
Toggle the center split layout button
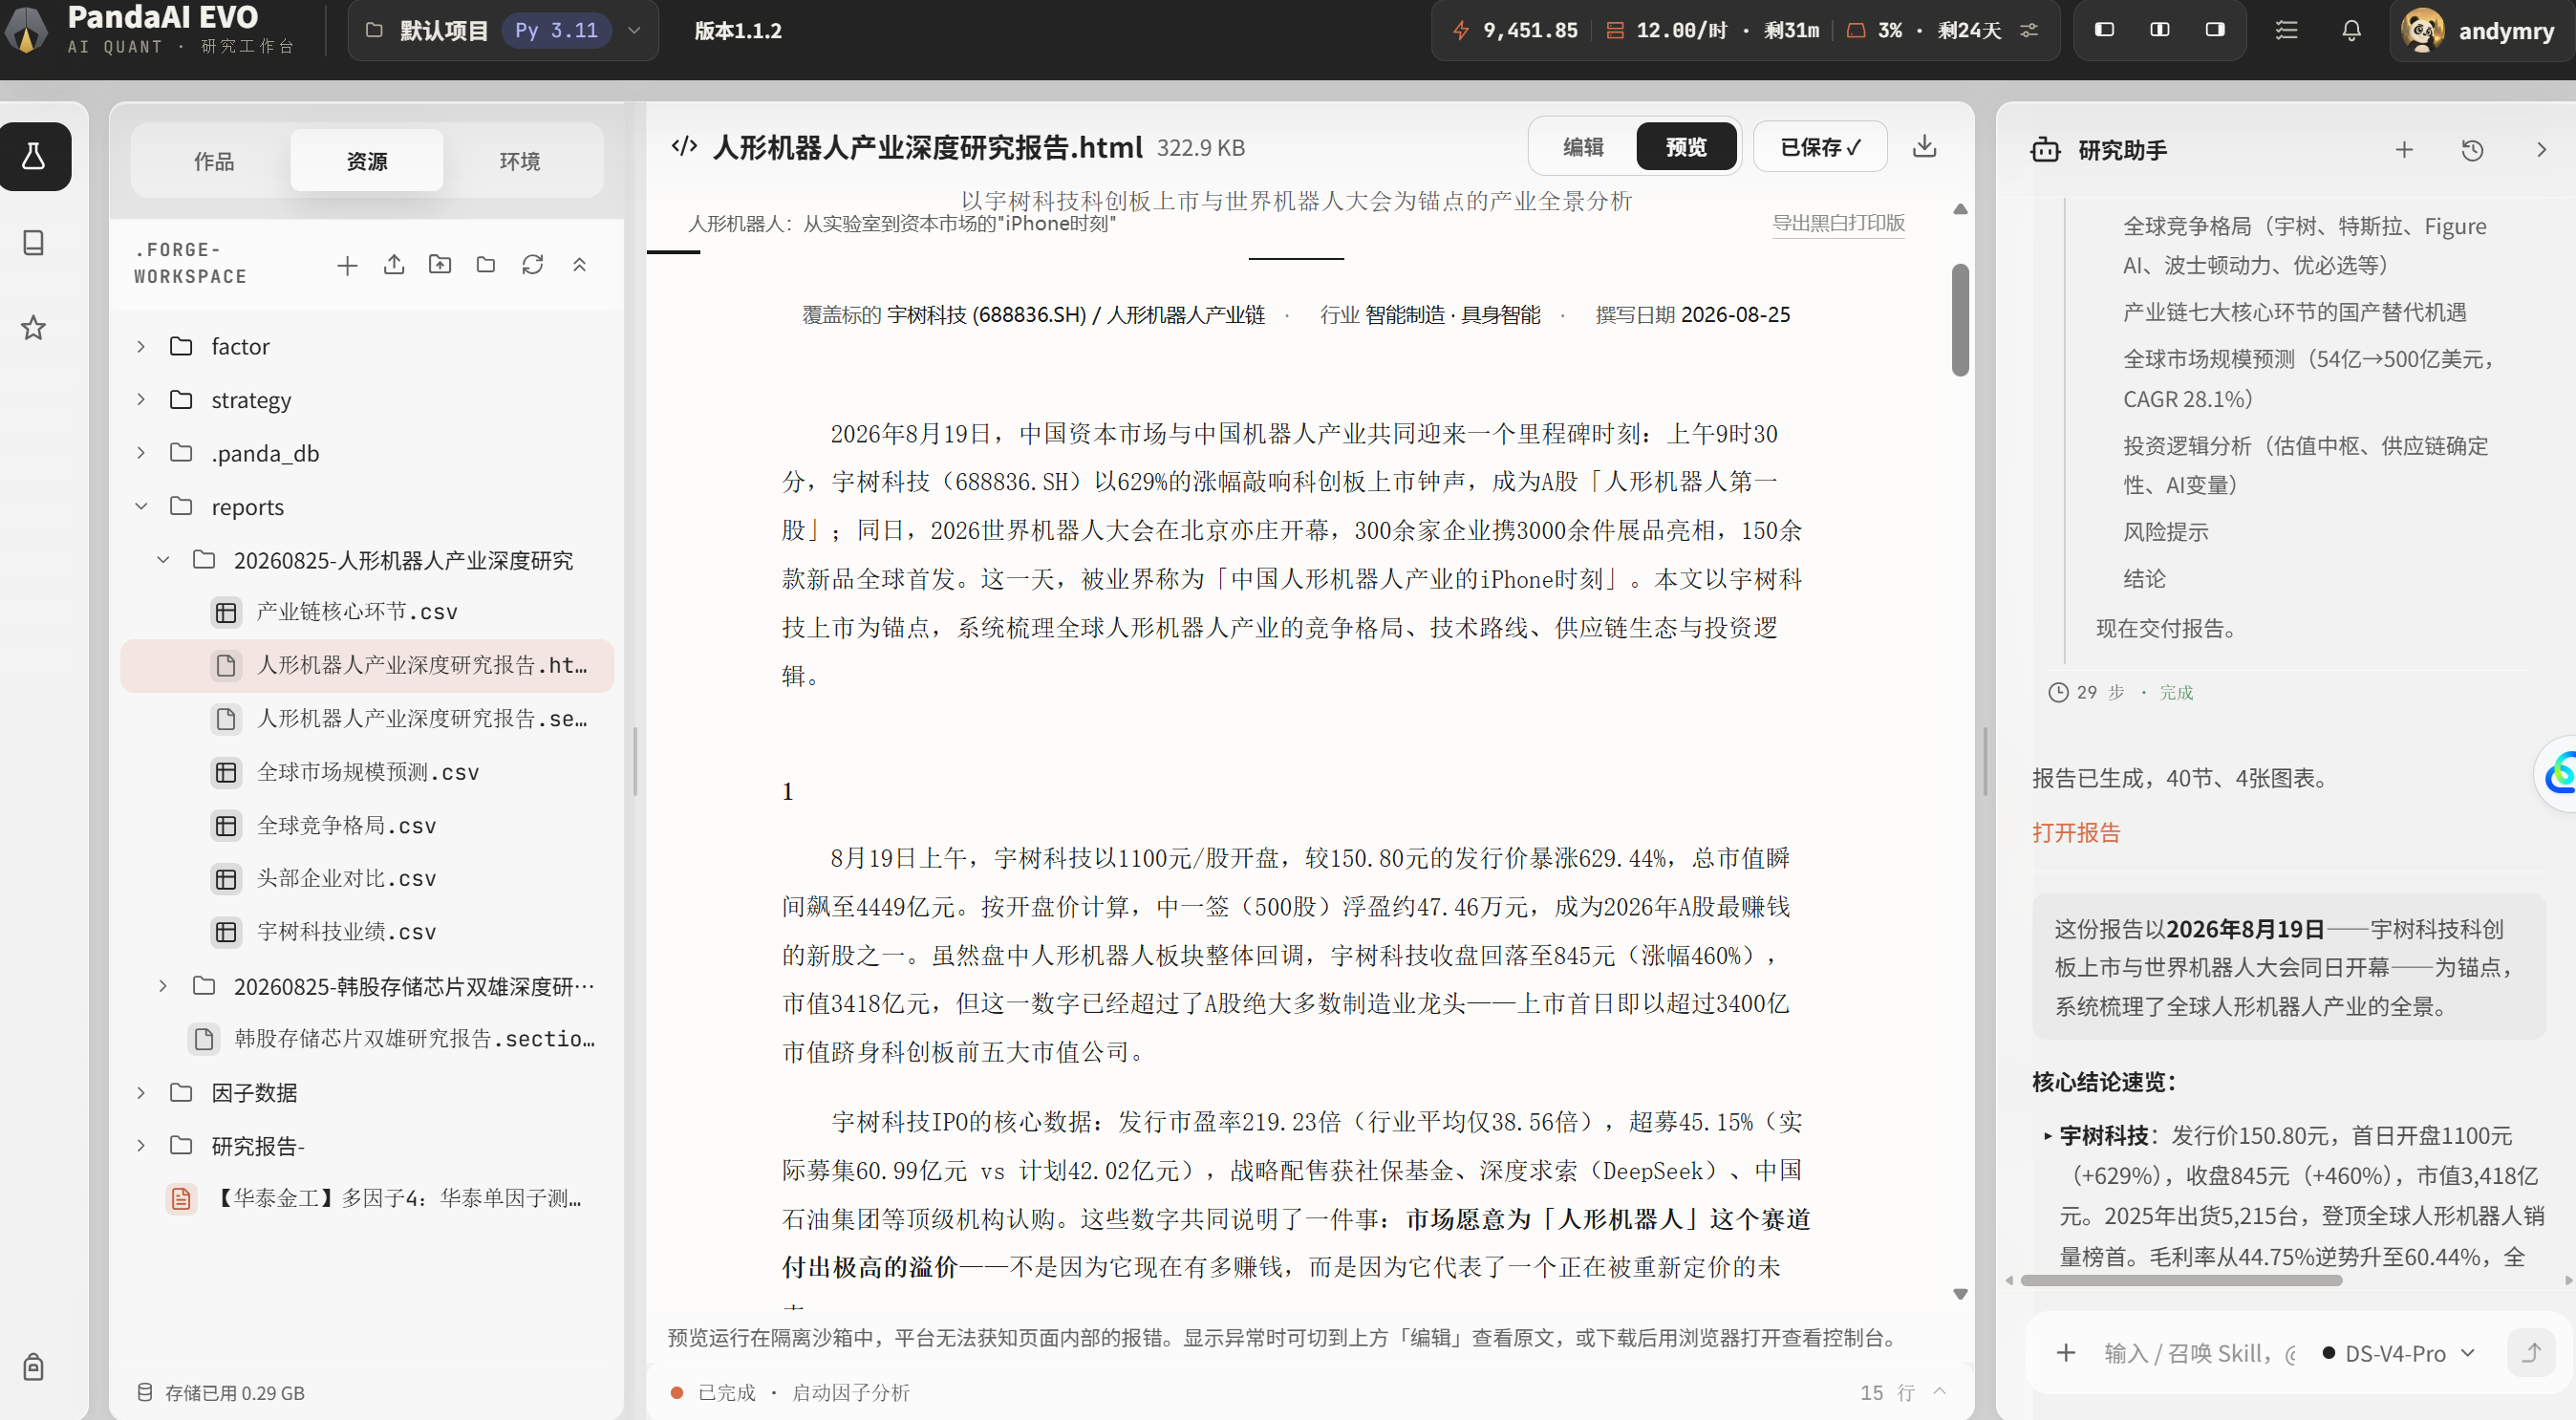click(x=2160, y=30)
